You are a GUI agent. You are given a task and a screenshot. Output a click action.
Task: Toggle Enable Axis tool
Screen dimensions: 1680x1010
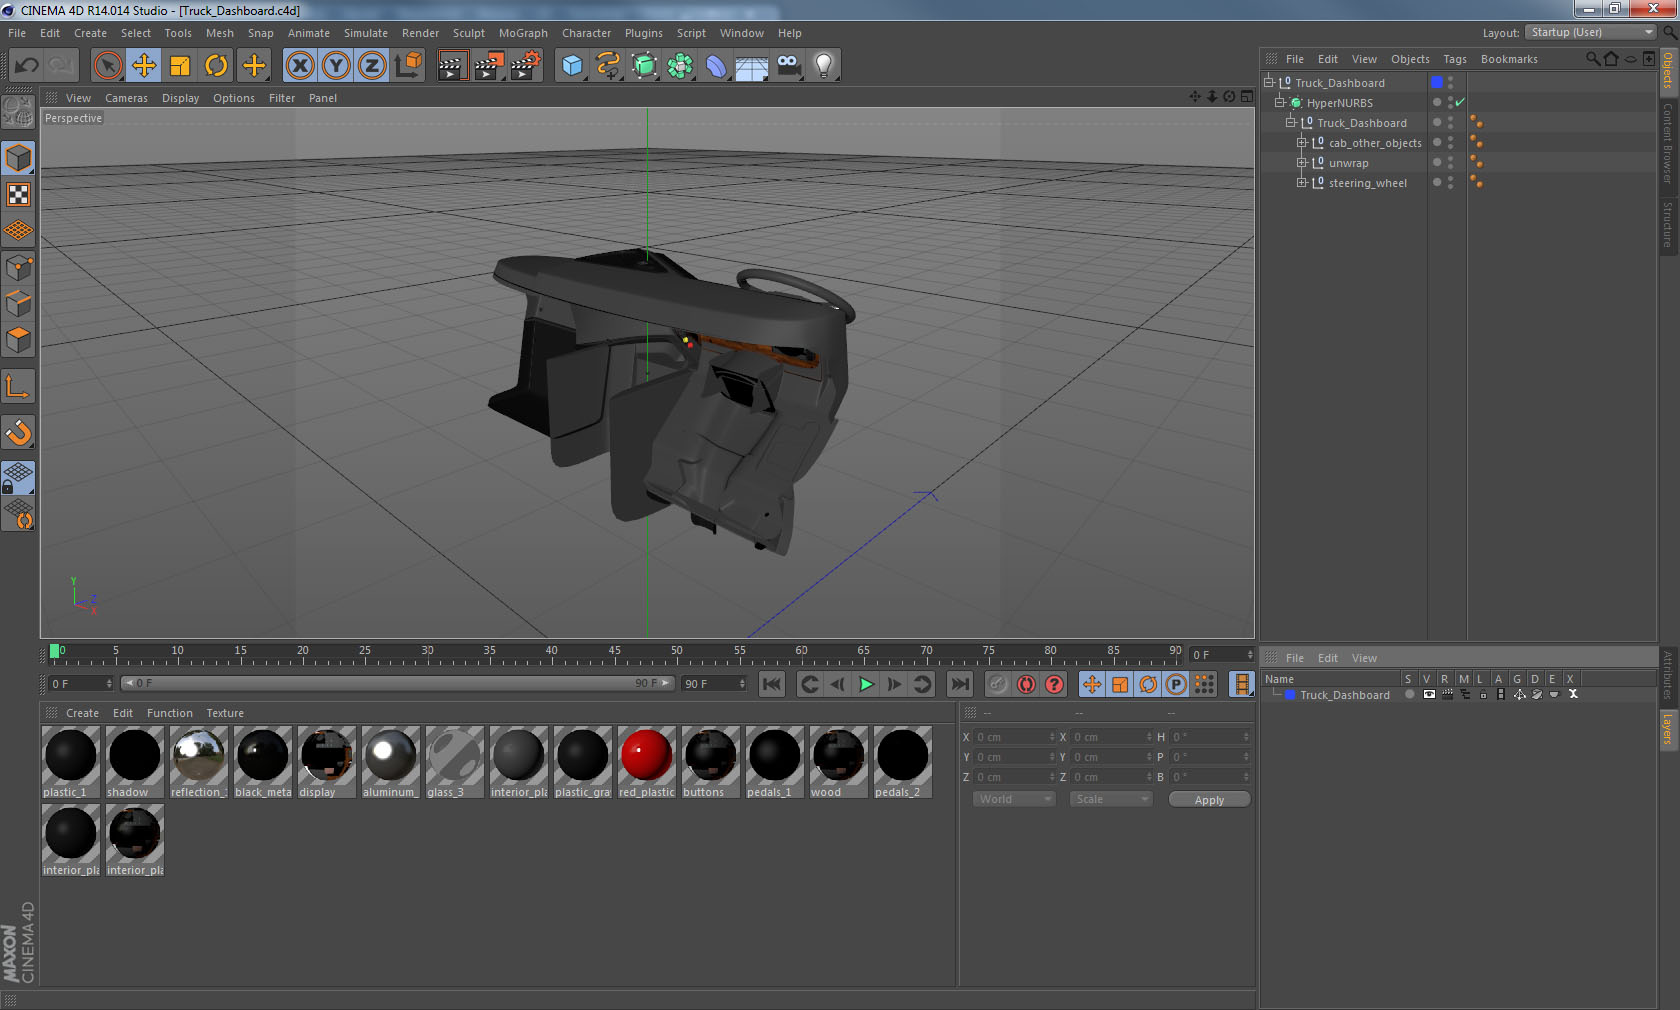tap(19, 386)
